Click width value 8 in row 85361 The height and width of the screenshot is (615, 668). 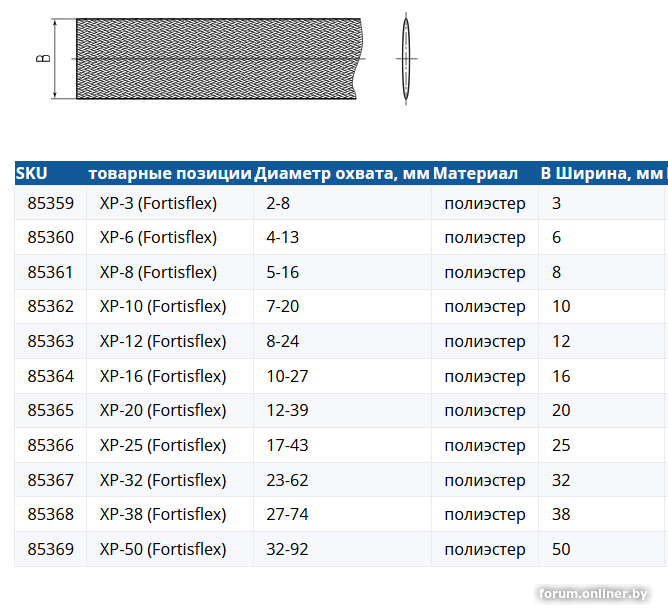(x=556, y=272)
